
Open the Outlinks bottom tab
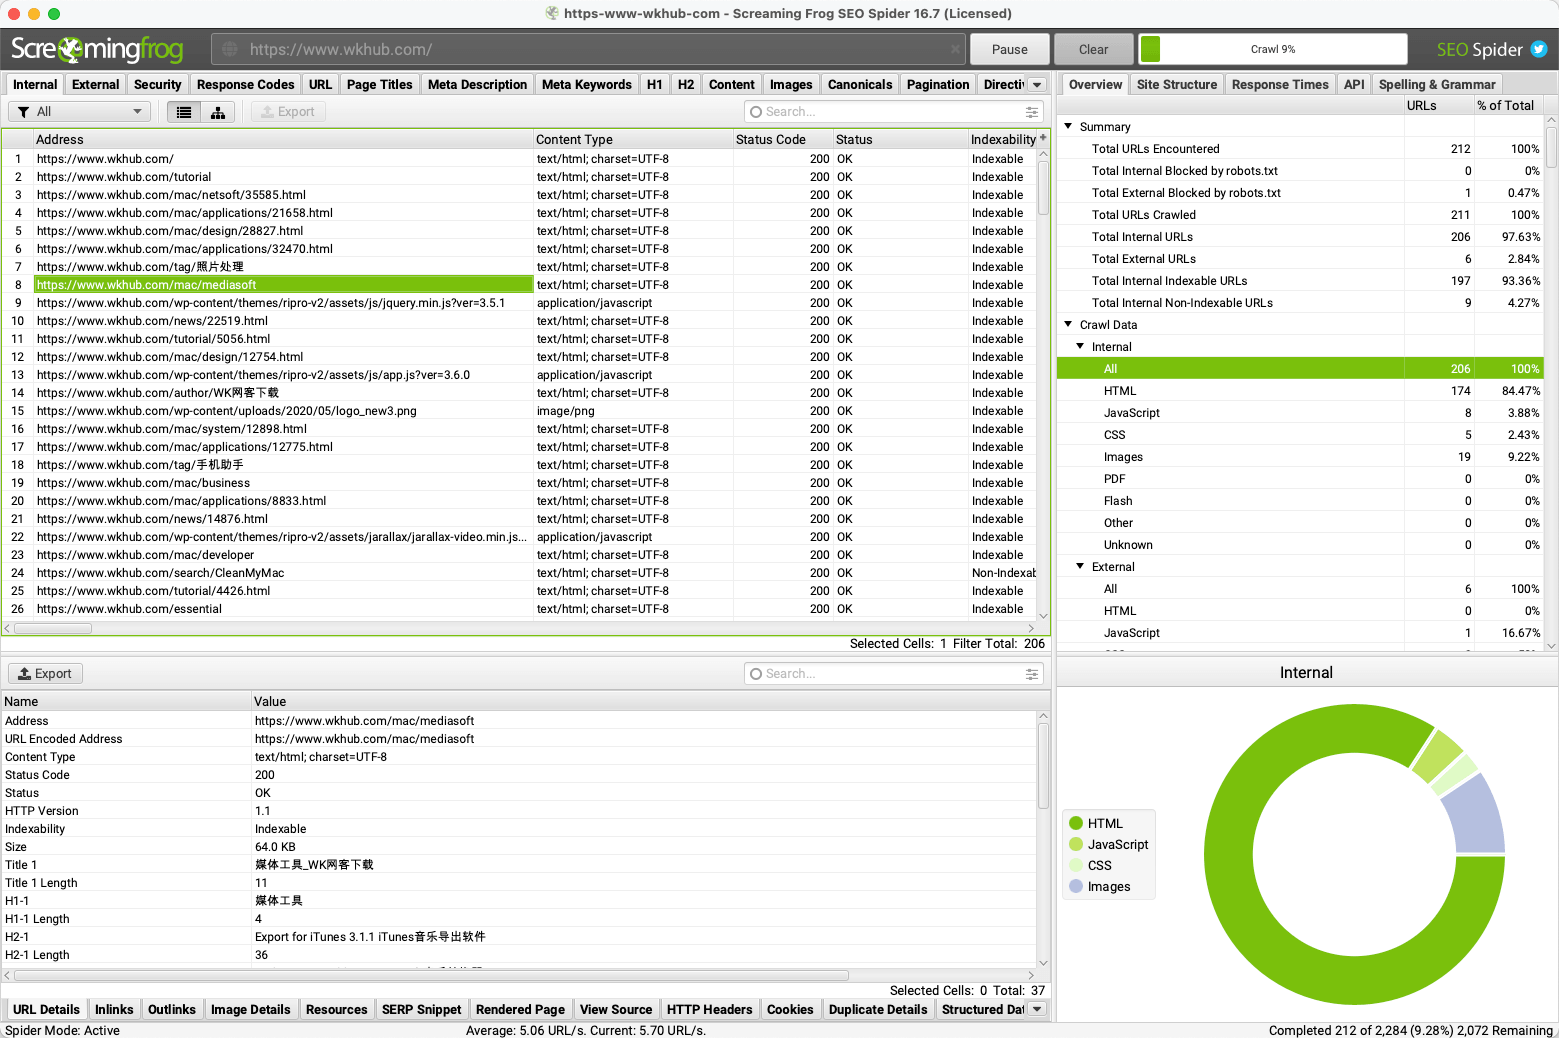point(172,1010)
